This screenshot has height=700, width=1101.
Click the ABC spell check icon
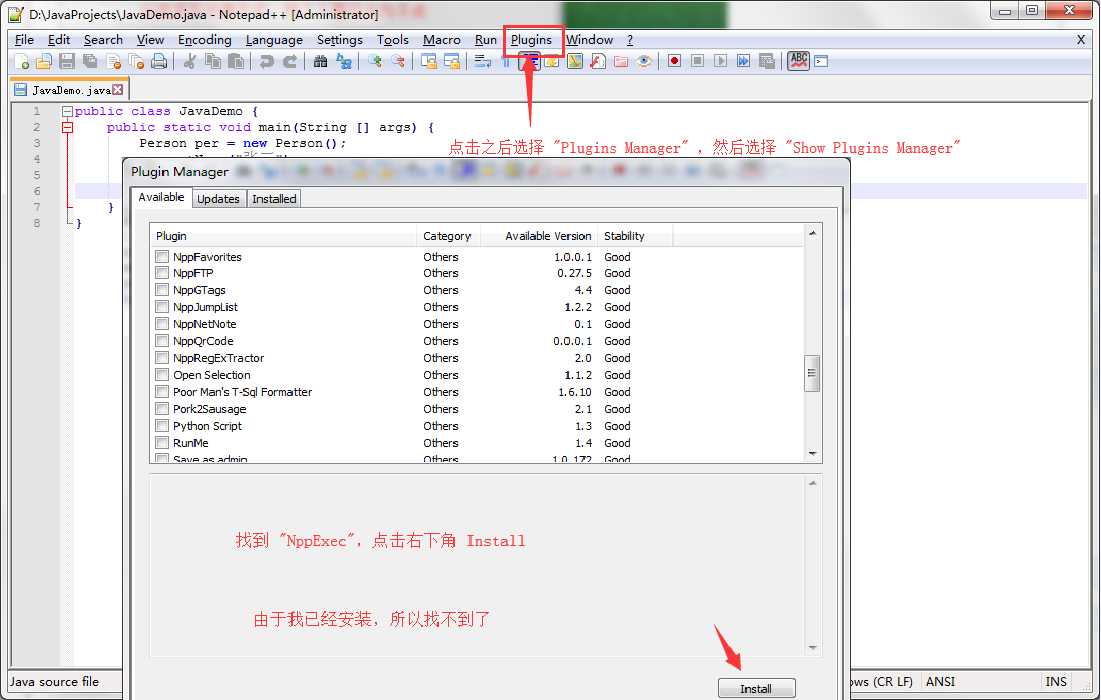[798, 61]
